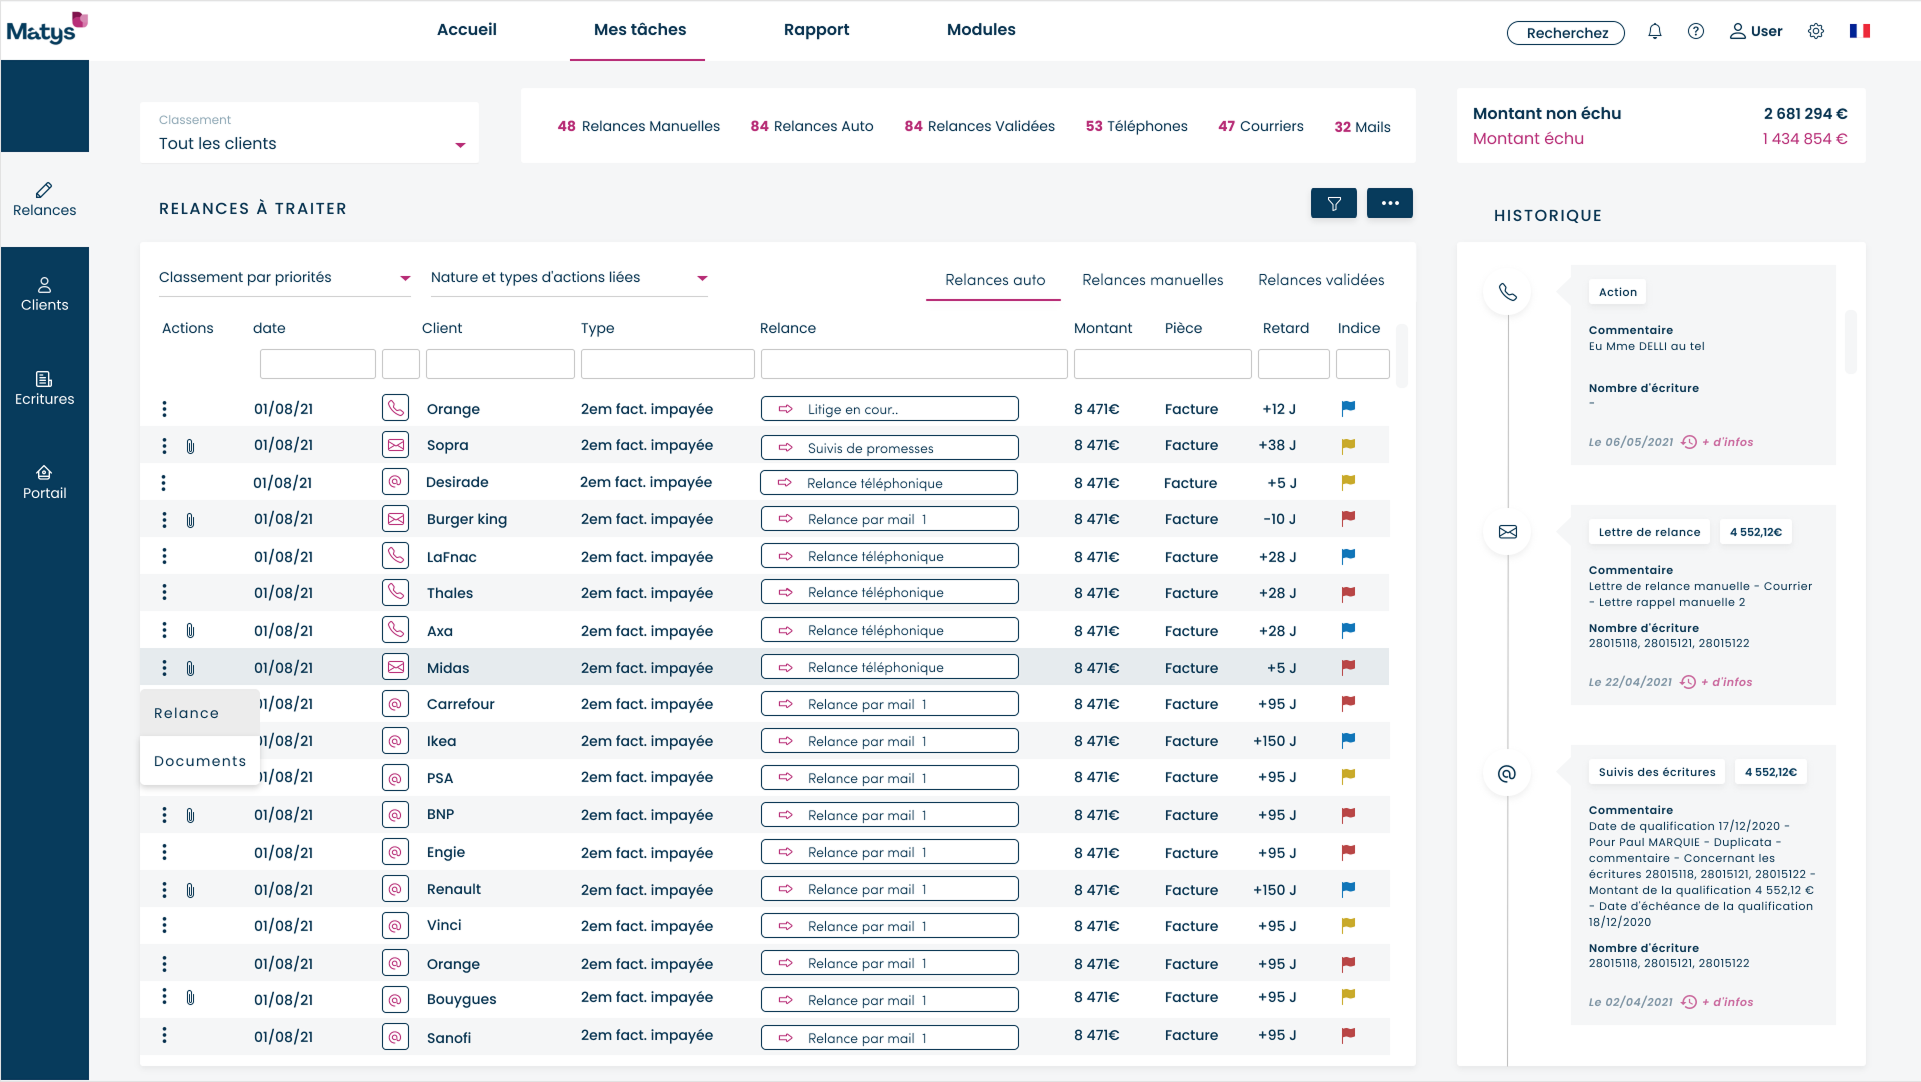Click the help question mark icon
1921x1082 pixels.
(x=1695, y=31)
